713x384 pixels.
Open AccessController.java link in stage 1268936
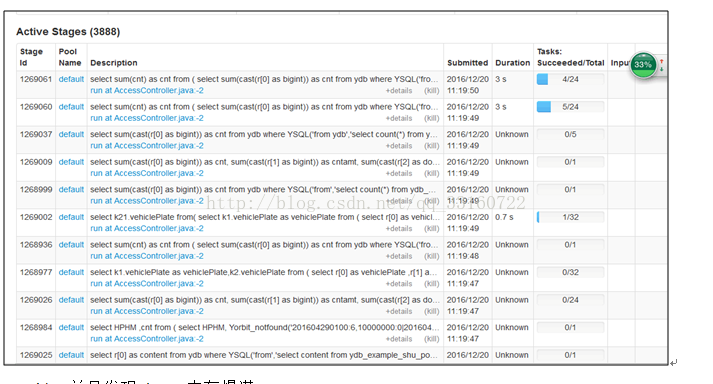pyautogui.click(x=147, y=256)
